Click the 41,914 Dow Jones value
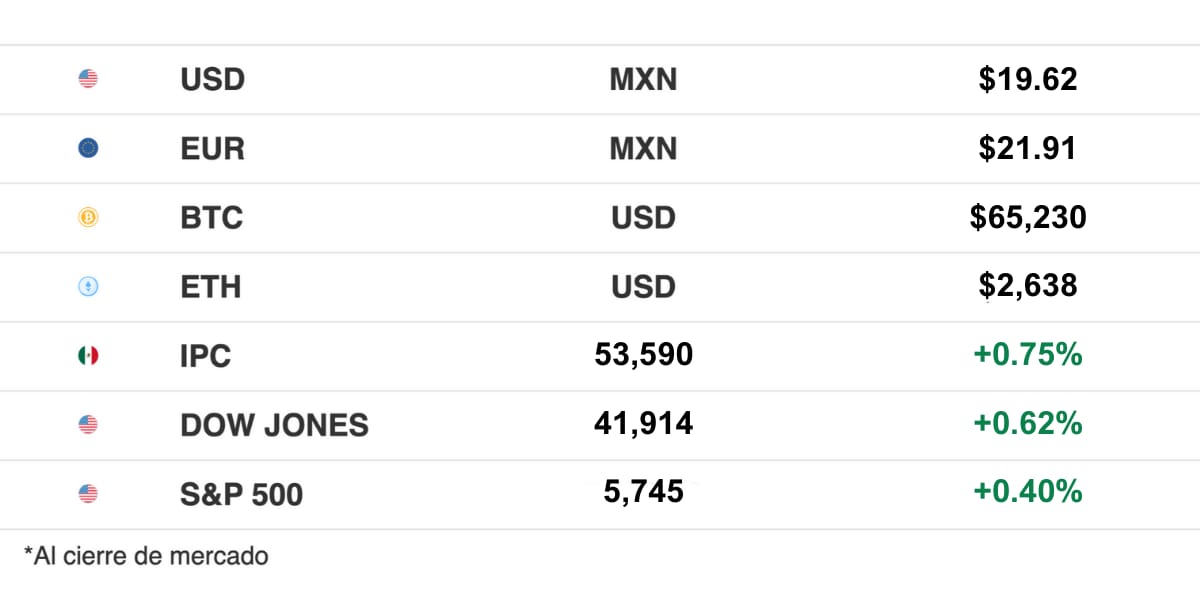1200x600 pixels. (x=643, y=423)
